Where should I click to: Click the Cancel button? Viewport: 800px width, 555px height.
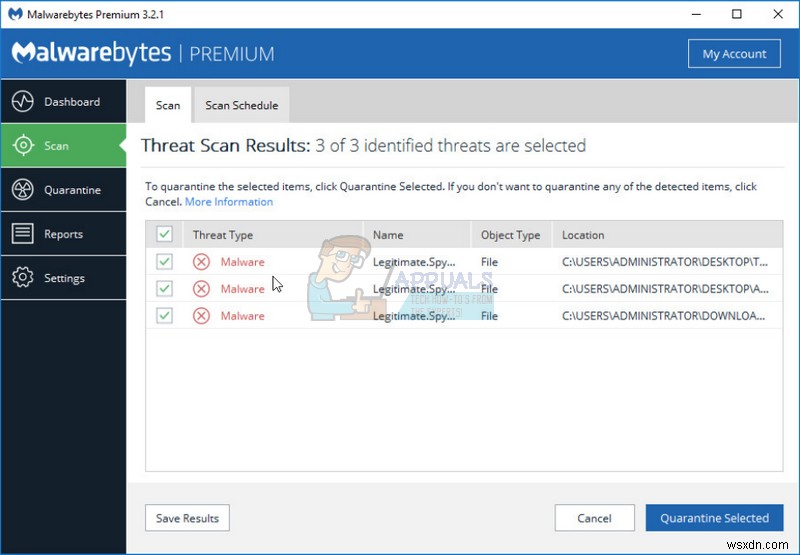(x=594, y=518)
